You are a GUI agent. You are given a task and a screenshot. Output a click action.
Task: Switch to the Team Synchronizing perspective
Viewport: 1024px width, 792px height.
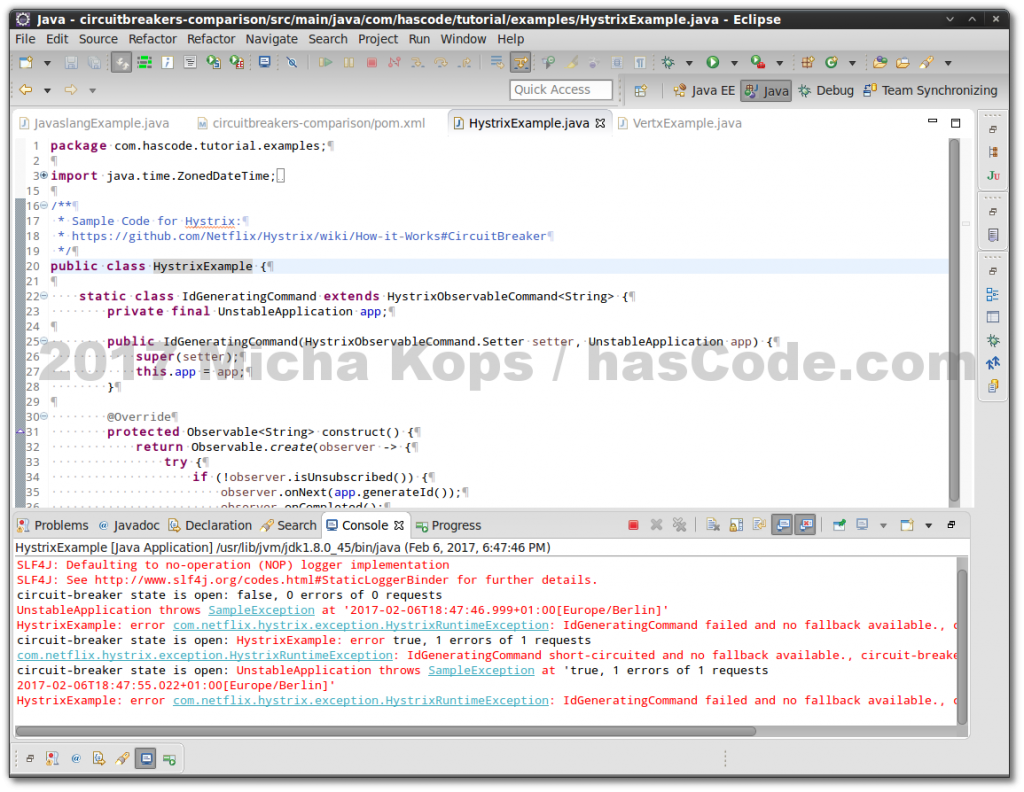(x=930, y=90)
